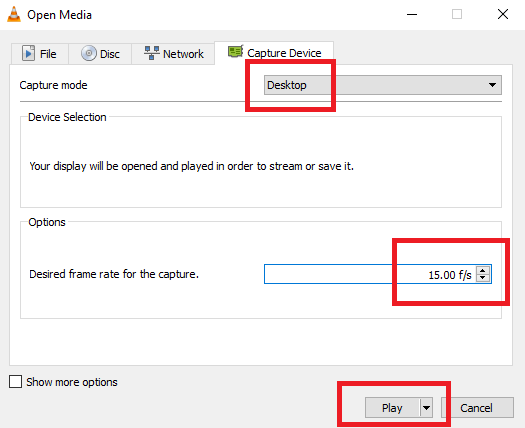Switch to the File tab
The width and height of the screenshot is (525, 428).
tap(40, 54)
